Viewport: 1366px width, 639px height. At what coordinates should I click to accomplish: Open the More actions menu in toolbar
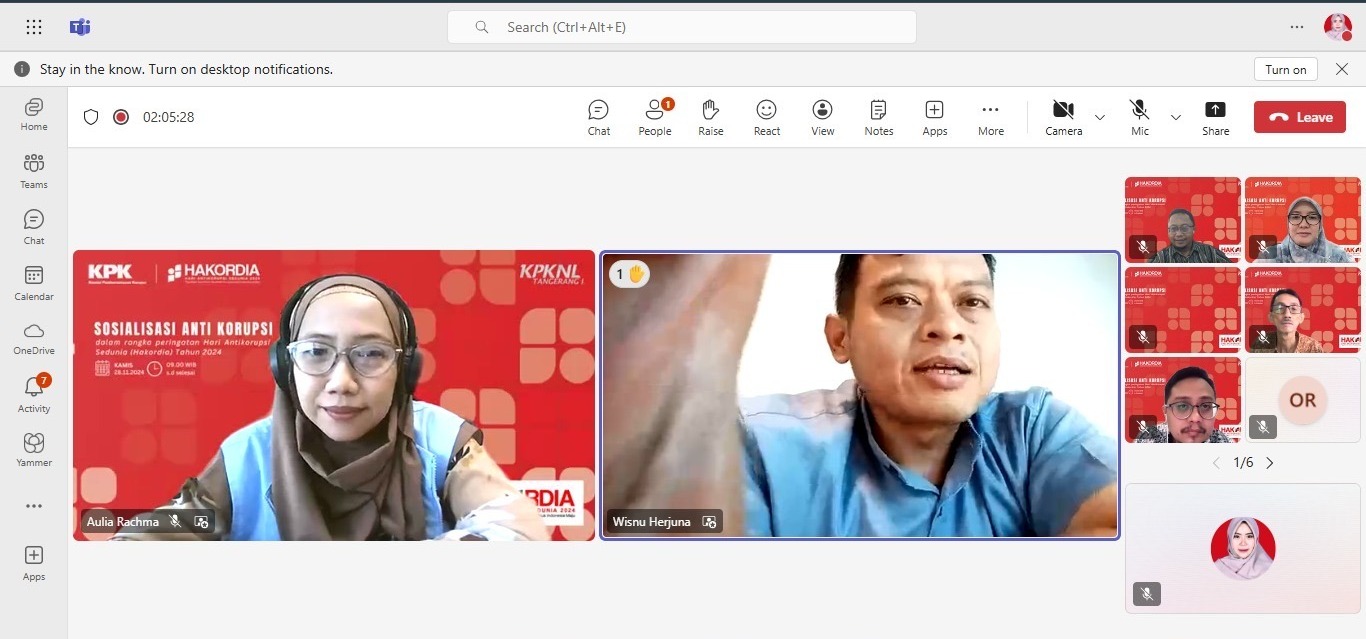[x=990, y=117]
